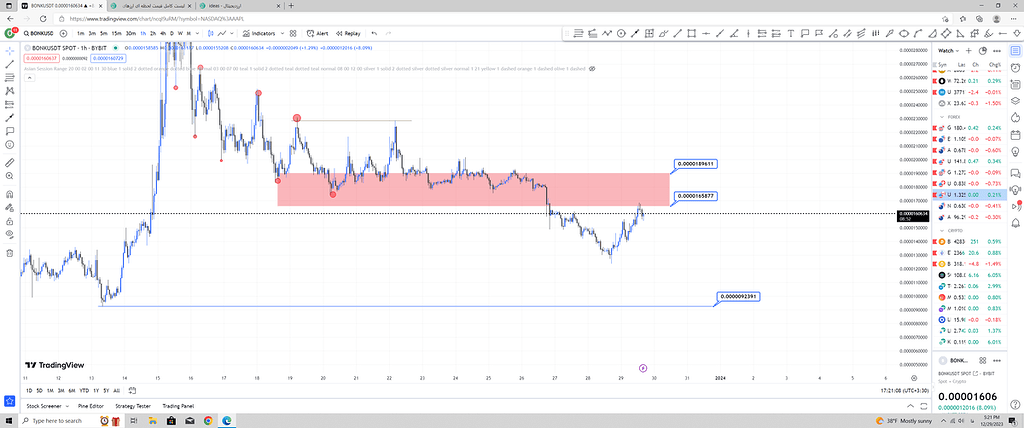Image resolution: width=1024 pixels, height=428 pixels.
Task: Create an Alert from the top toolbar
Action: pos(319,33)
